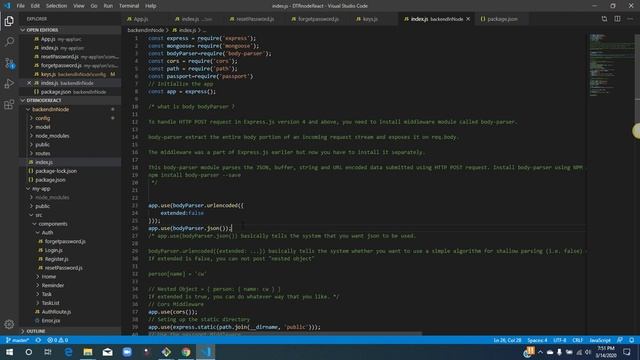Click the Synchronize Changes icon in status bar

38,340
